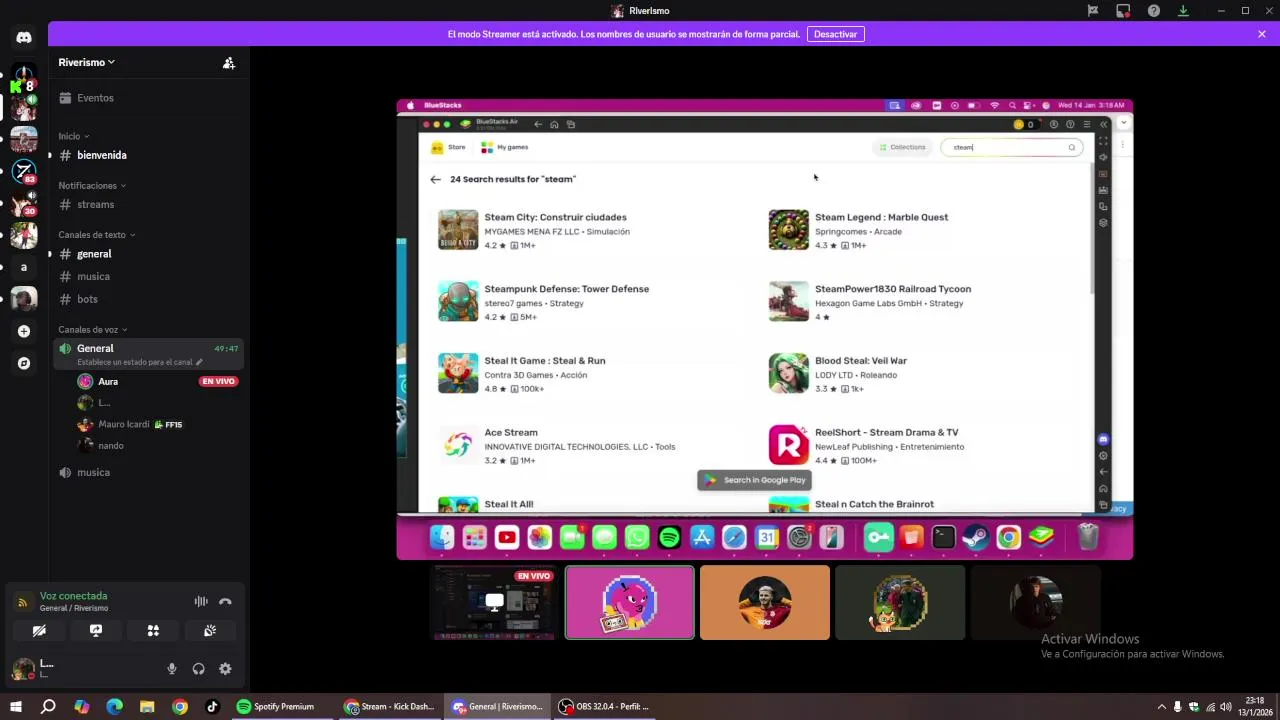Edit the channel status pencil text
Viewport: 1280px width, 720px height.
139,362
